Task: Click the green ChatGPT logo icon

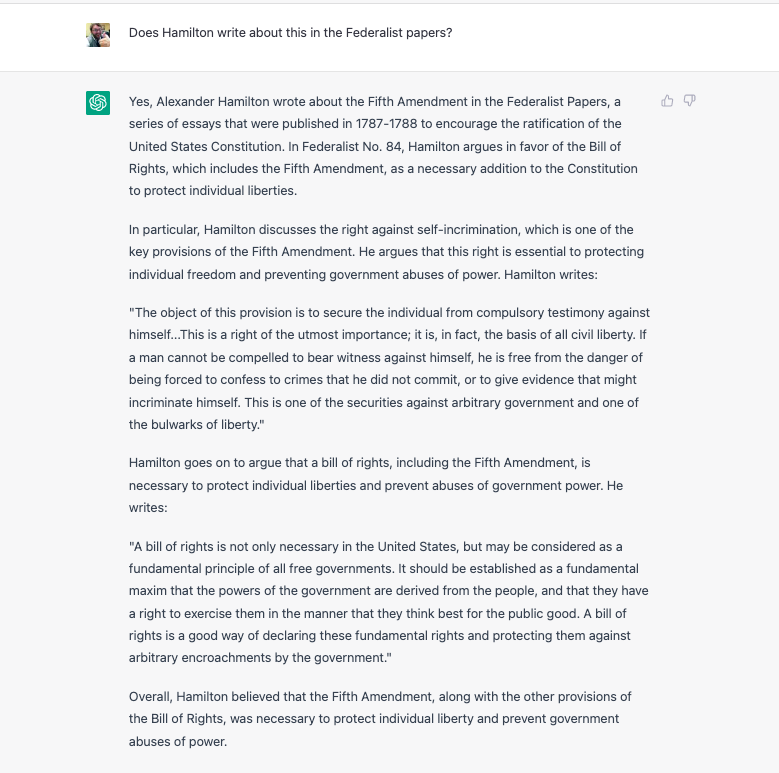Action: 98,103
